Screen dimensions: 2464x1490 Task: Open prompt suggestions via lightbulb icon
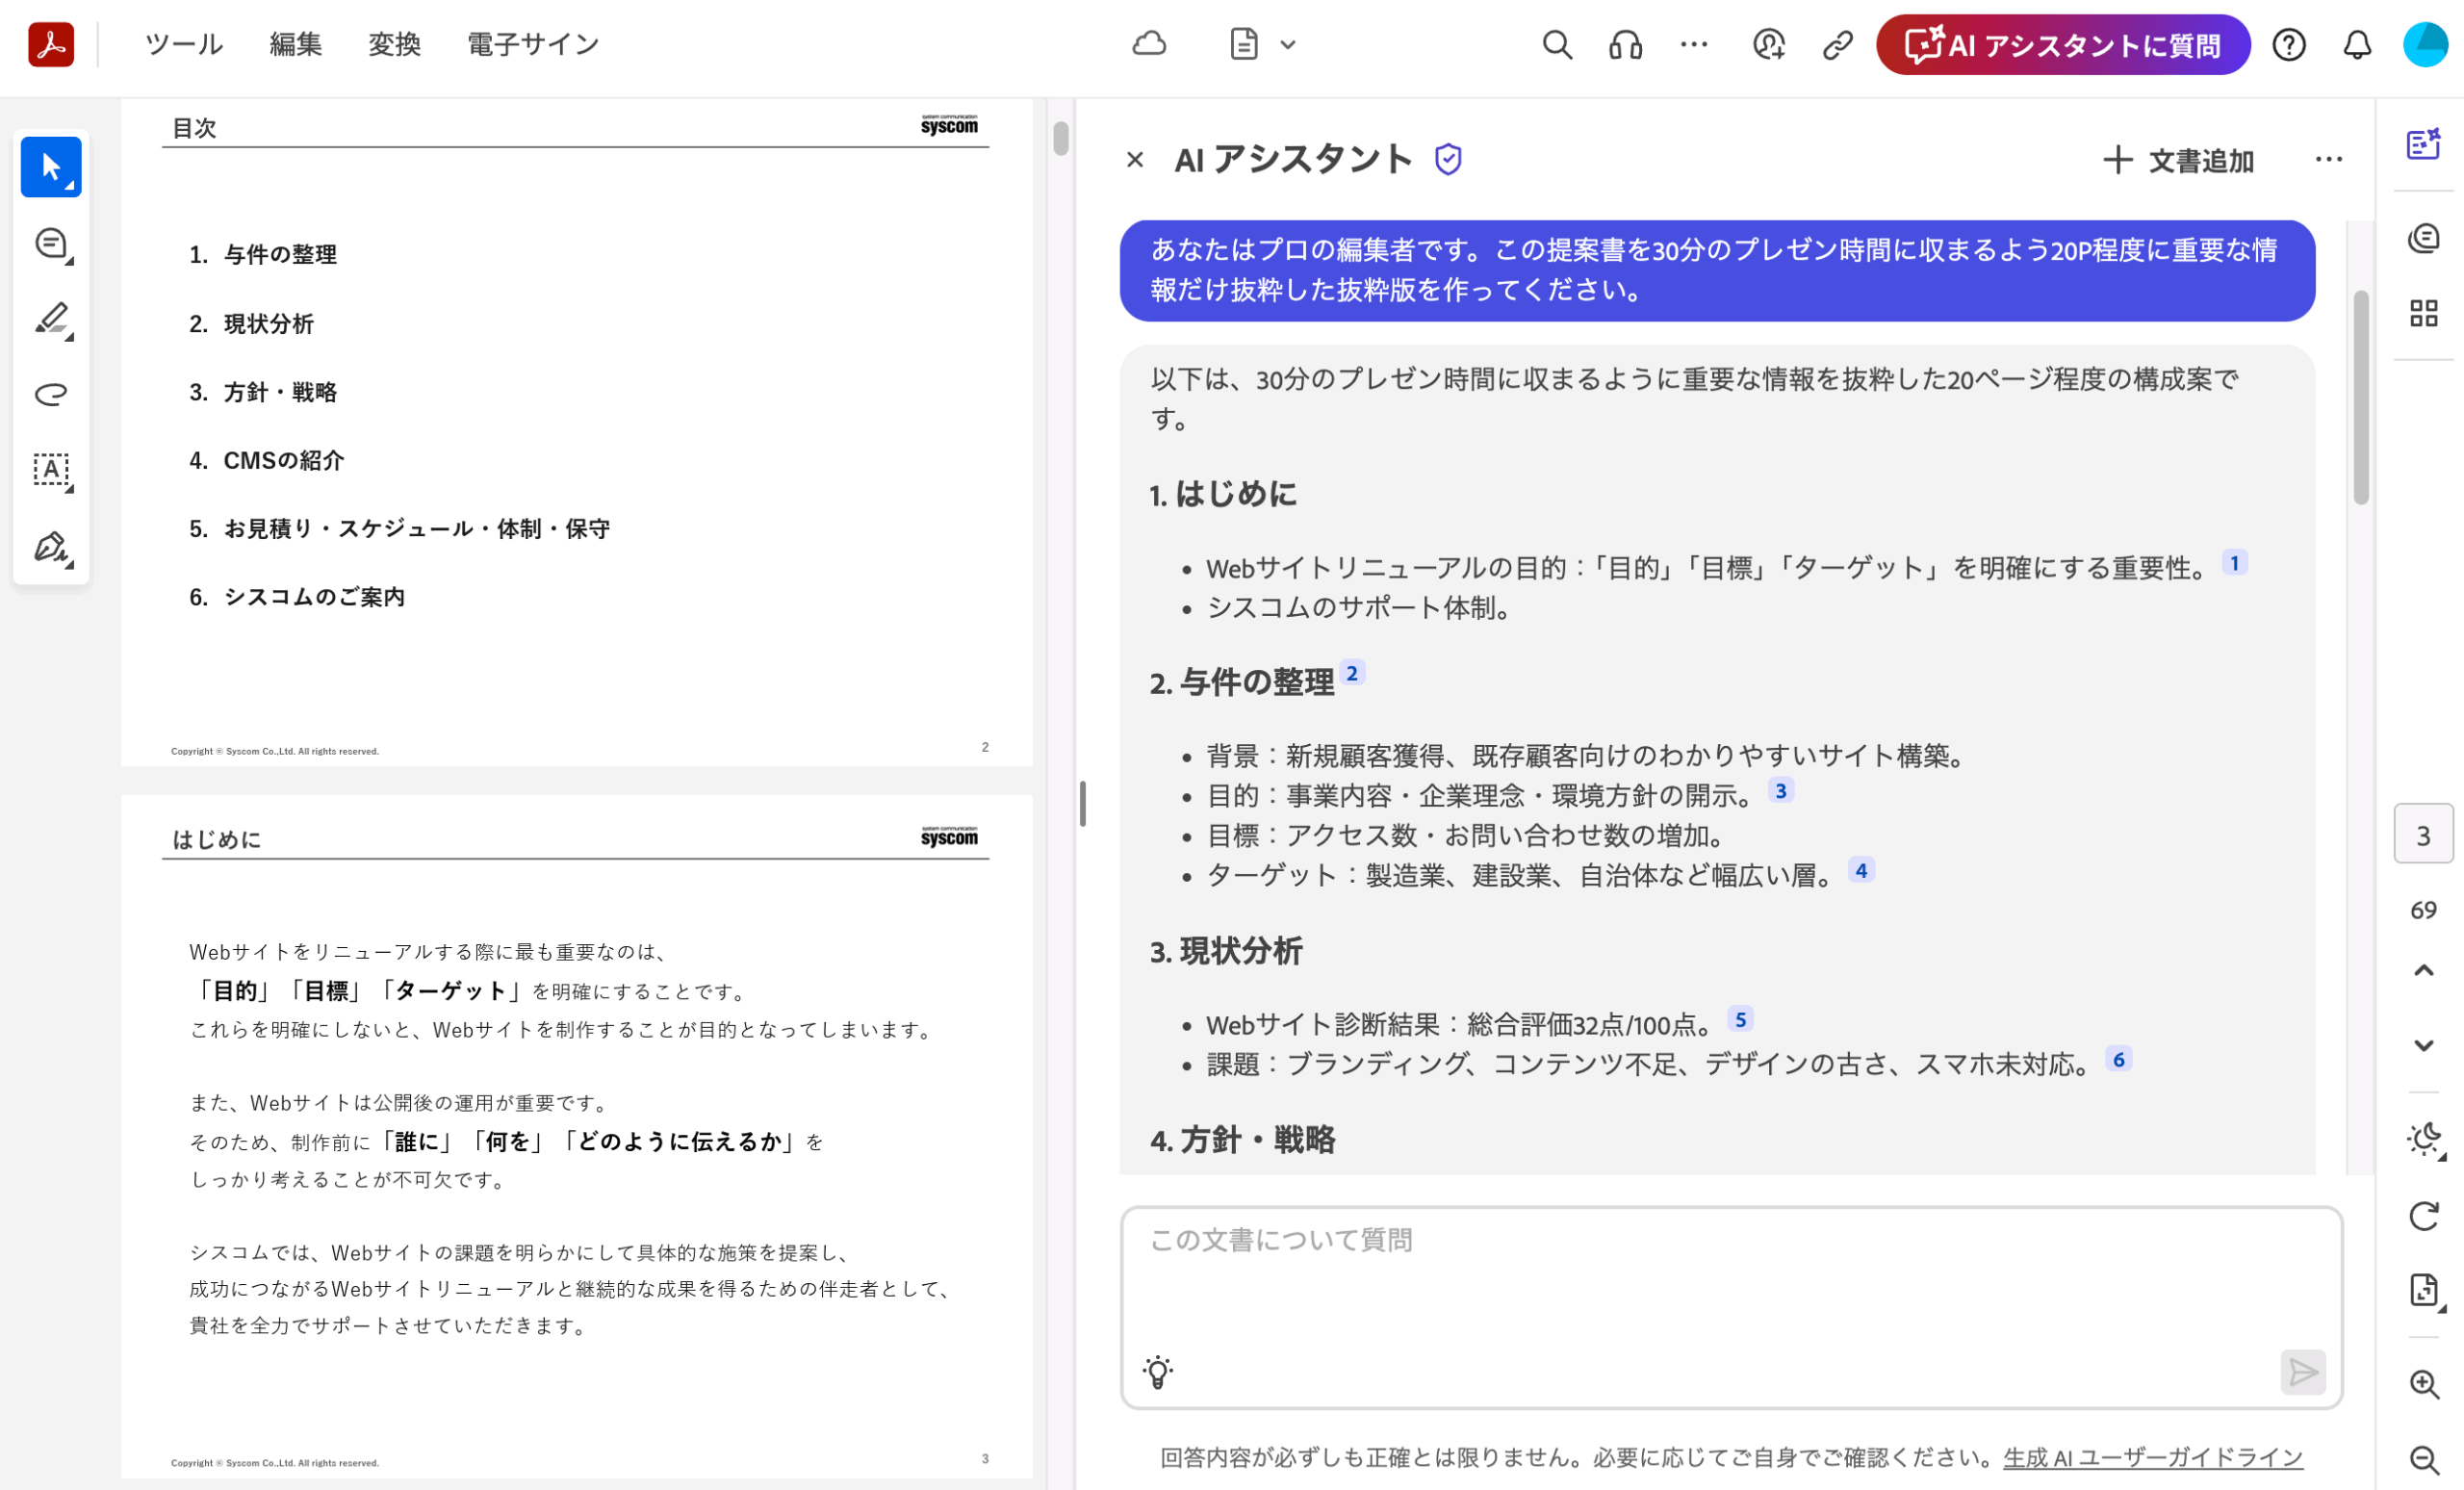(x=1158, y=1371)
